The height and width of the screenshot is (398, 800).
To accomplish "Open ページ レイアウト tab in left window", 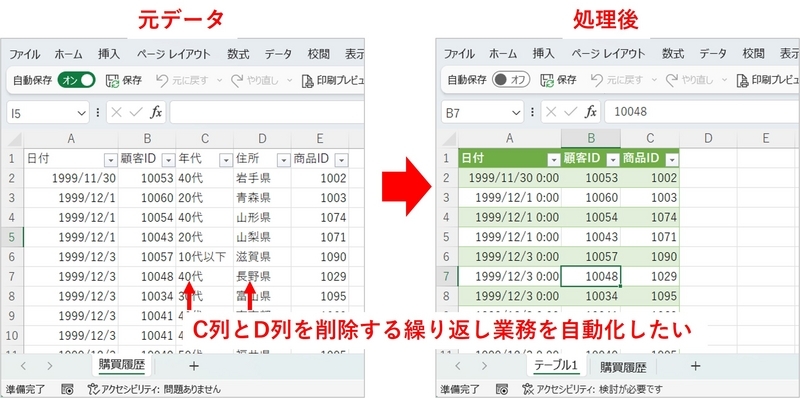I will tap(173, 55).
